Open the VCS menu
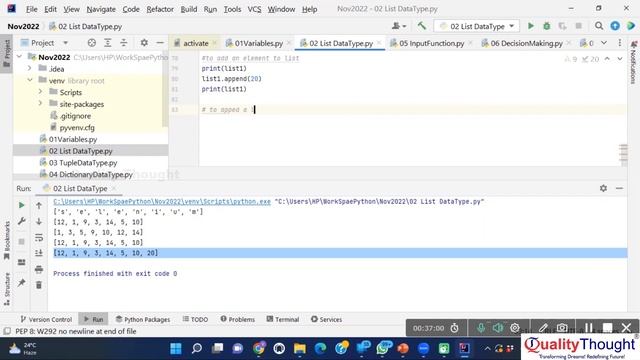 pyautogui.click(x=254, y=9)
